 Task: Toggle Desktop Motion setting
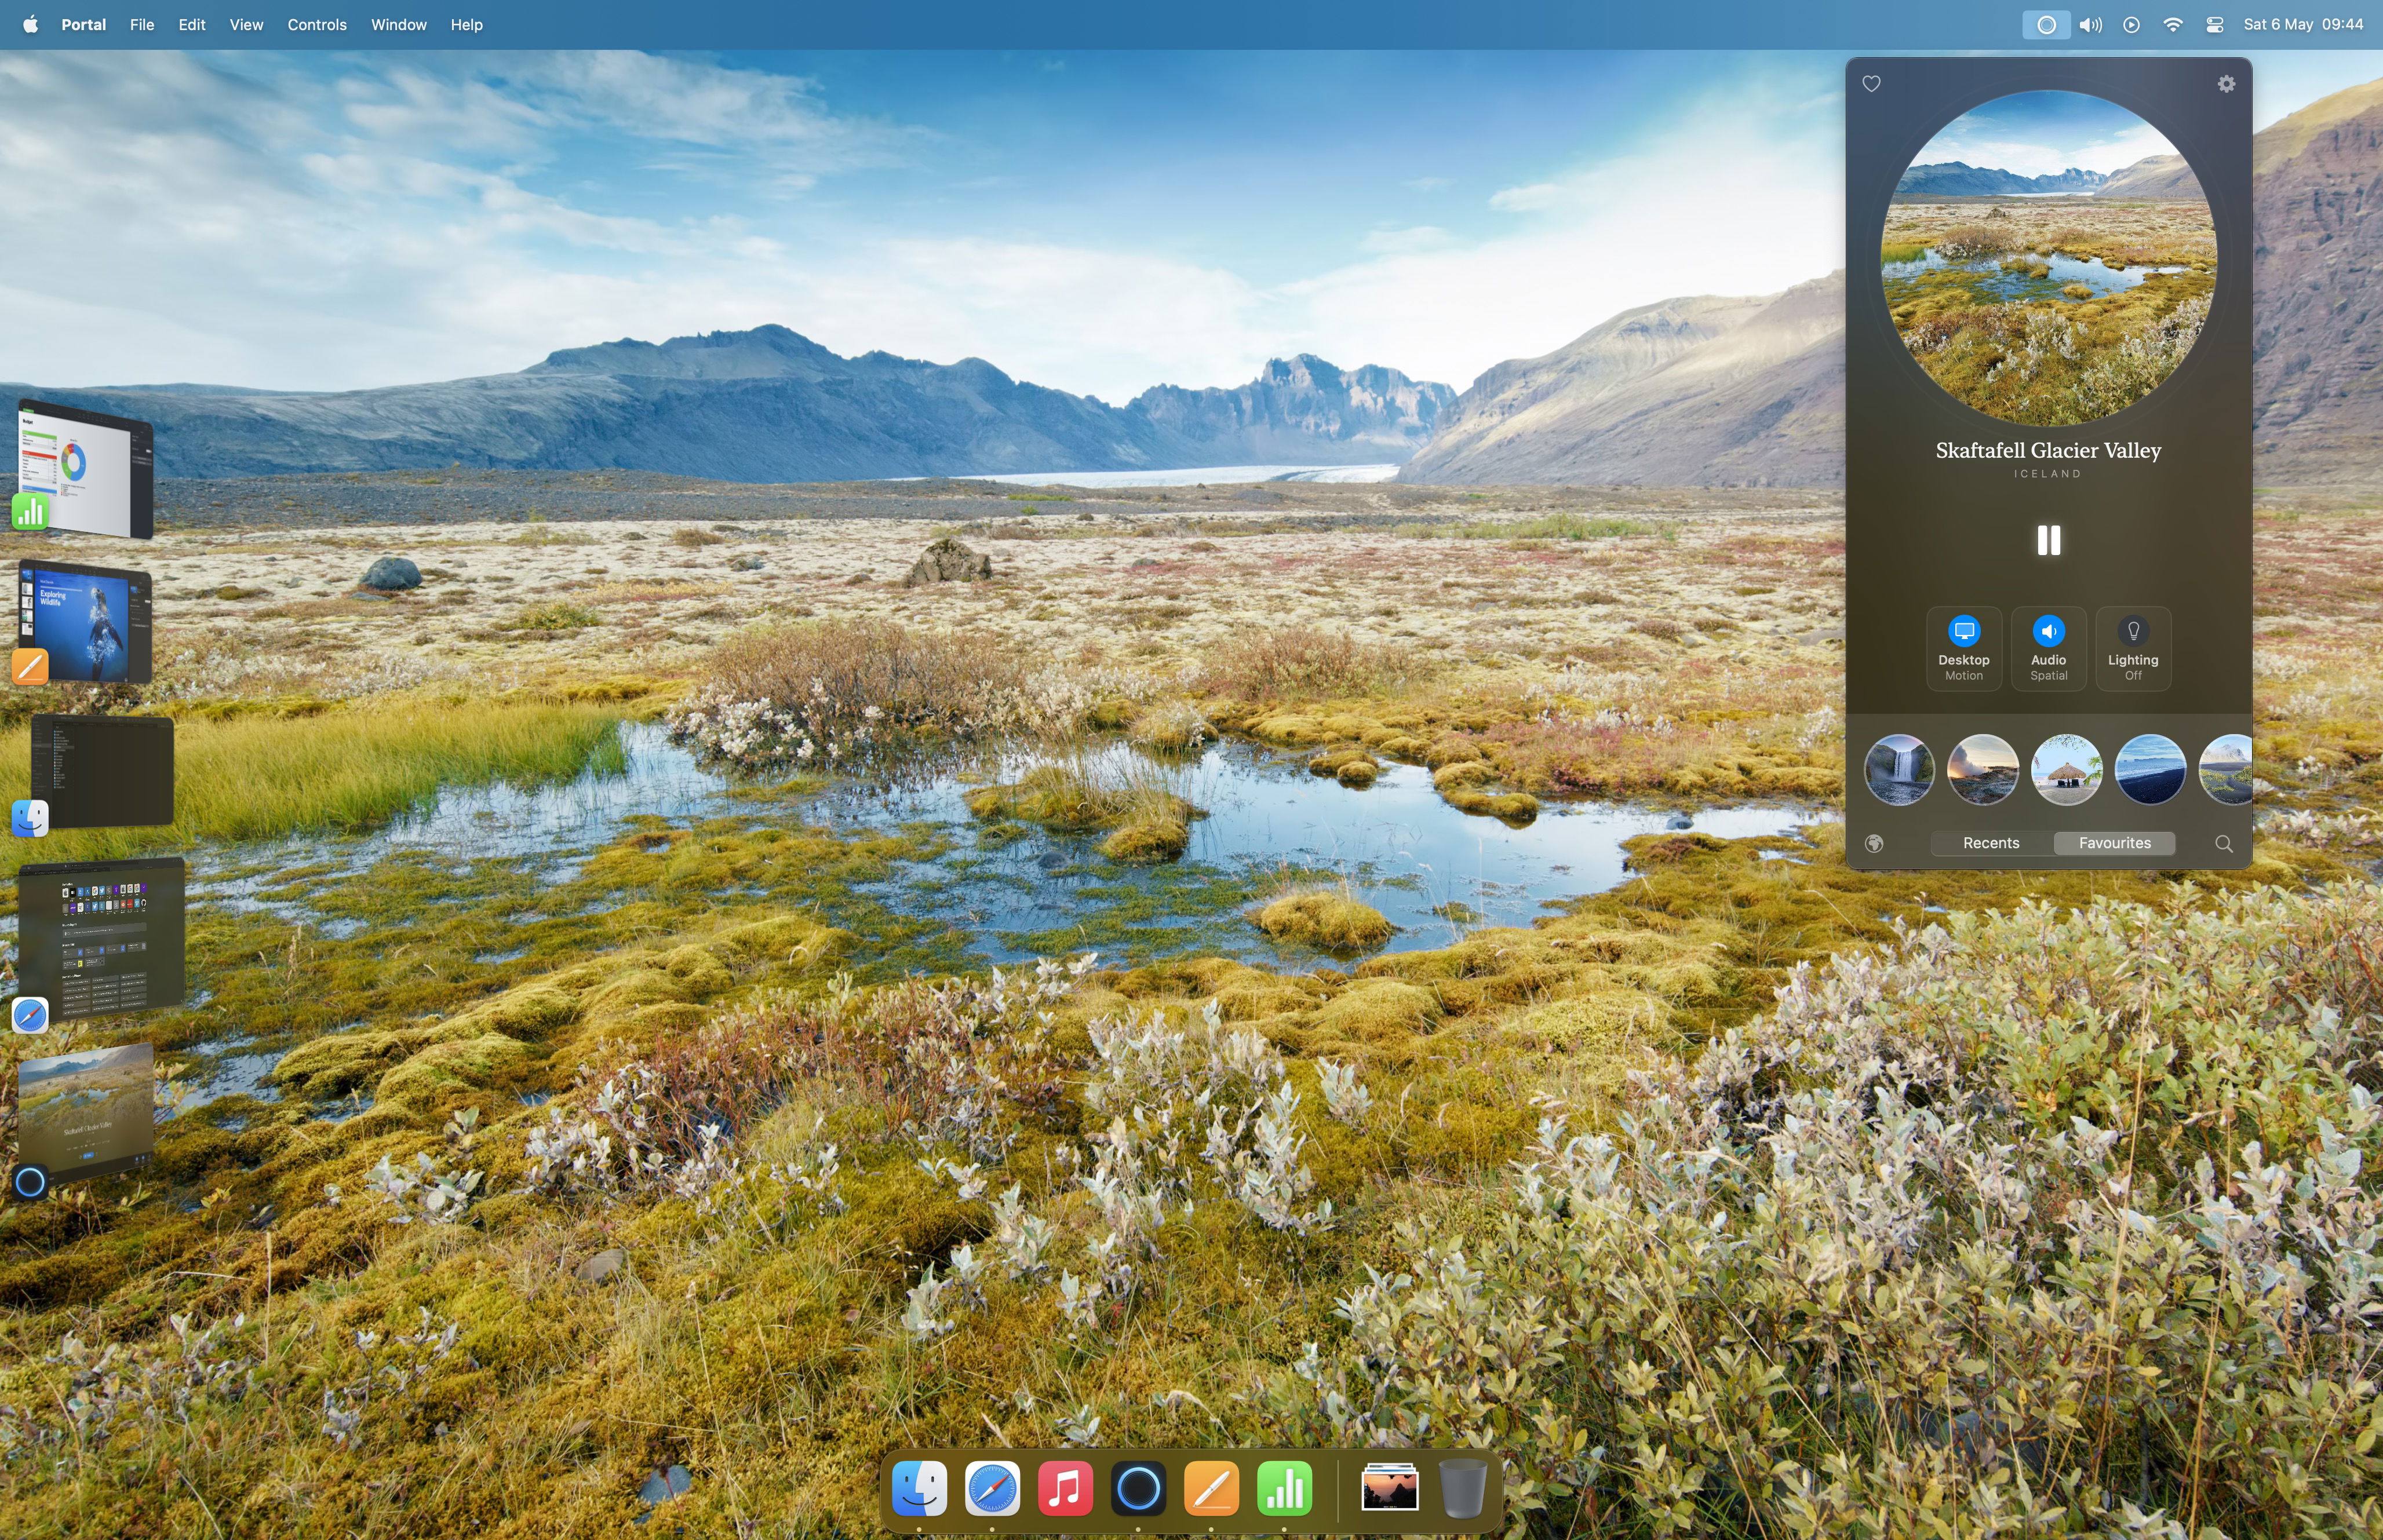tap(1963, 648)
